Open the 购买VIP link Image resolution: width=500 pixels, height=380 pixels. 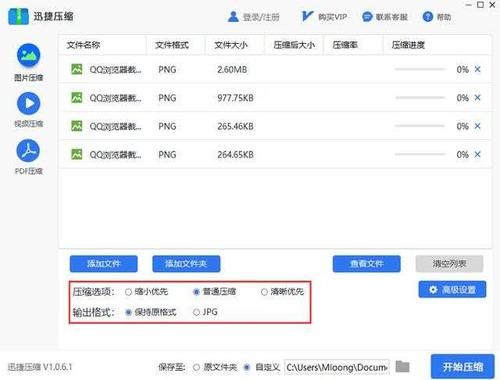click(x=332, y=17)
